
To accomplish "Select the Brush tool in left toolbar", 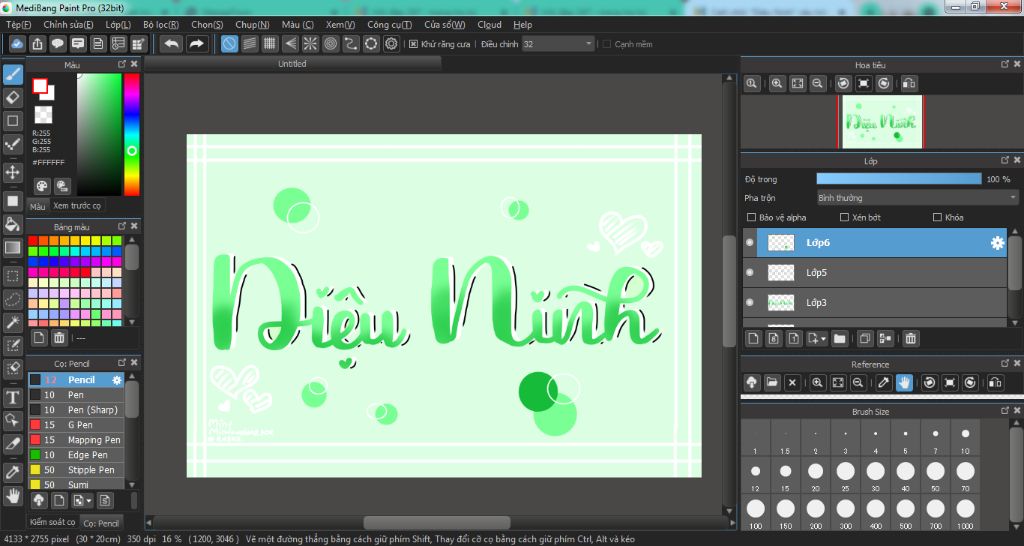I will pos(12,74).
